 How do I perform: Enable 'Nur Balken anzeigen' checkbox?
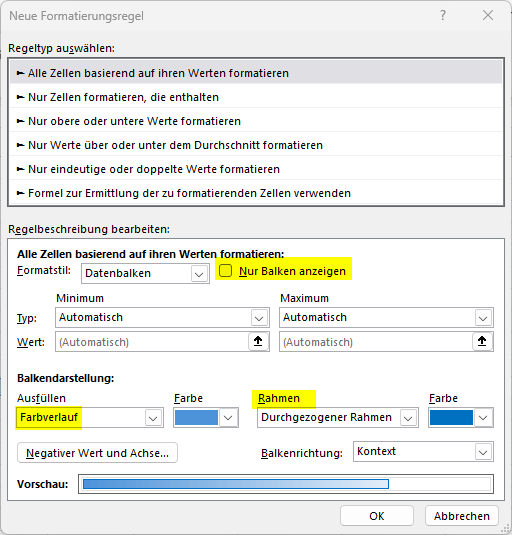click(x=225, y=271)
